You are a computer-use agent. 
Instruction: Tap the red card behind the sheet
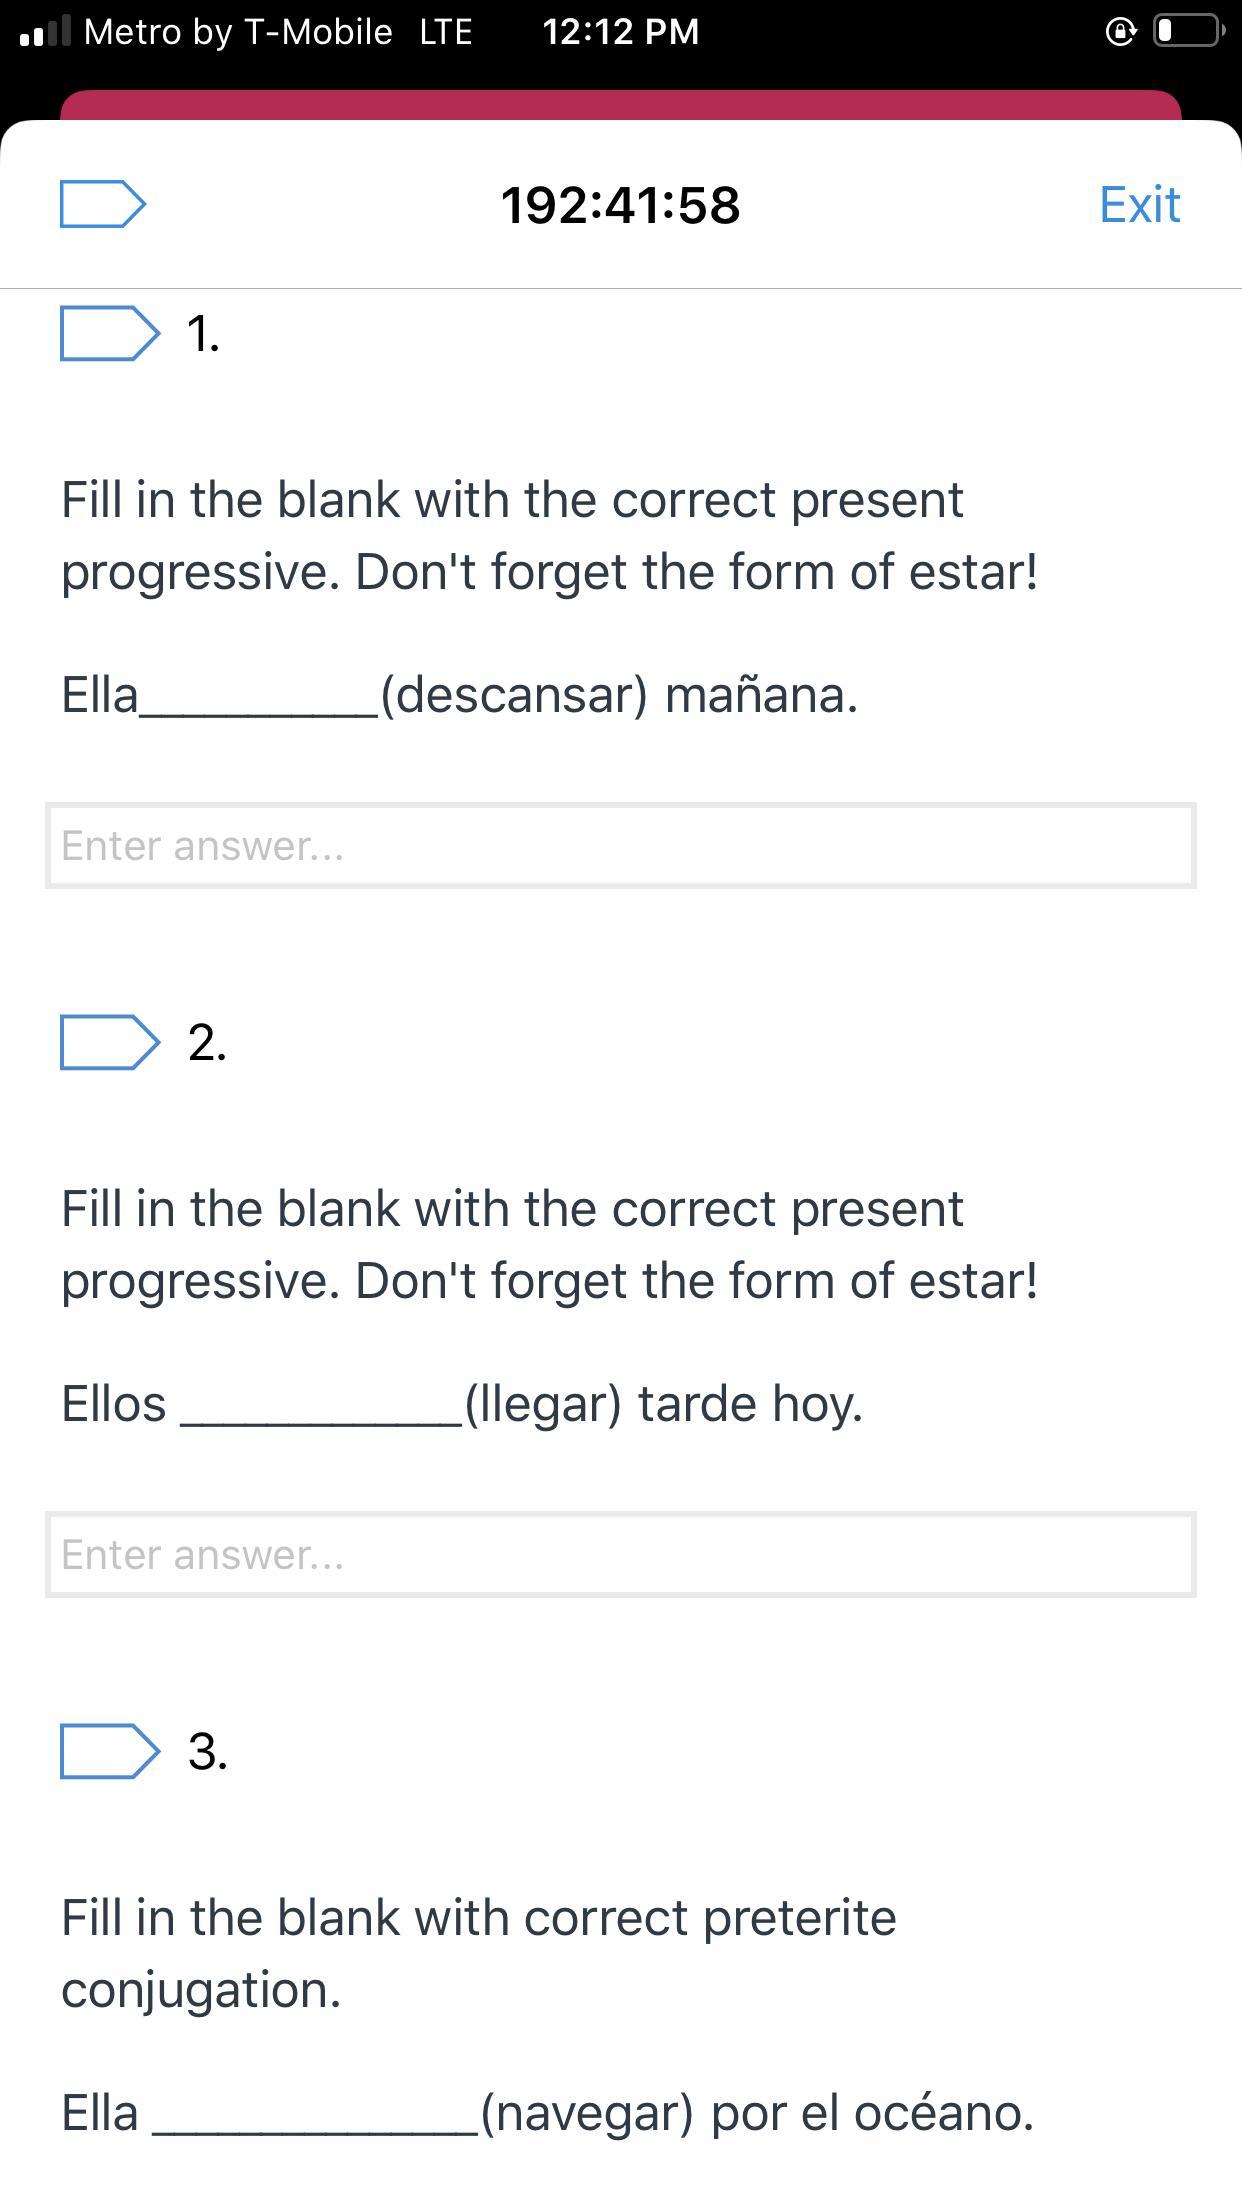(620, 104)
